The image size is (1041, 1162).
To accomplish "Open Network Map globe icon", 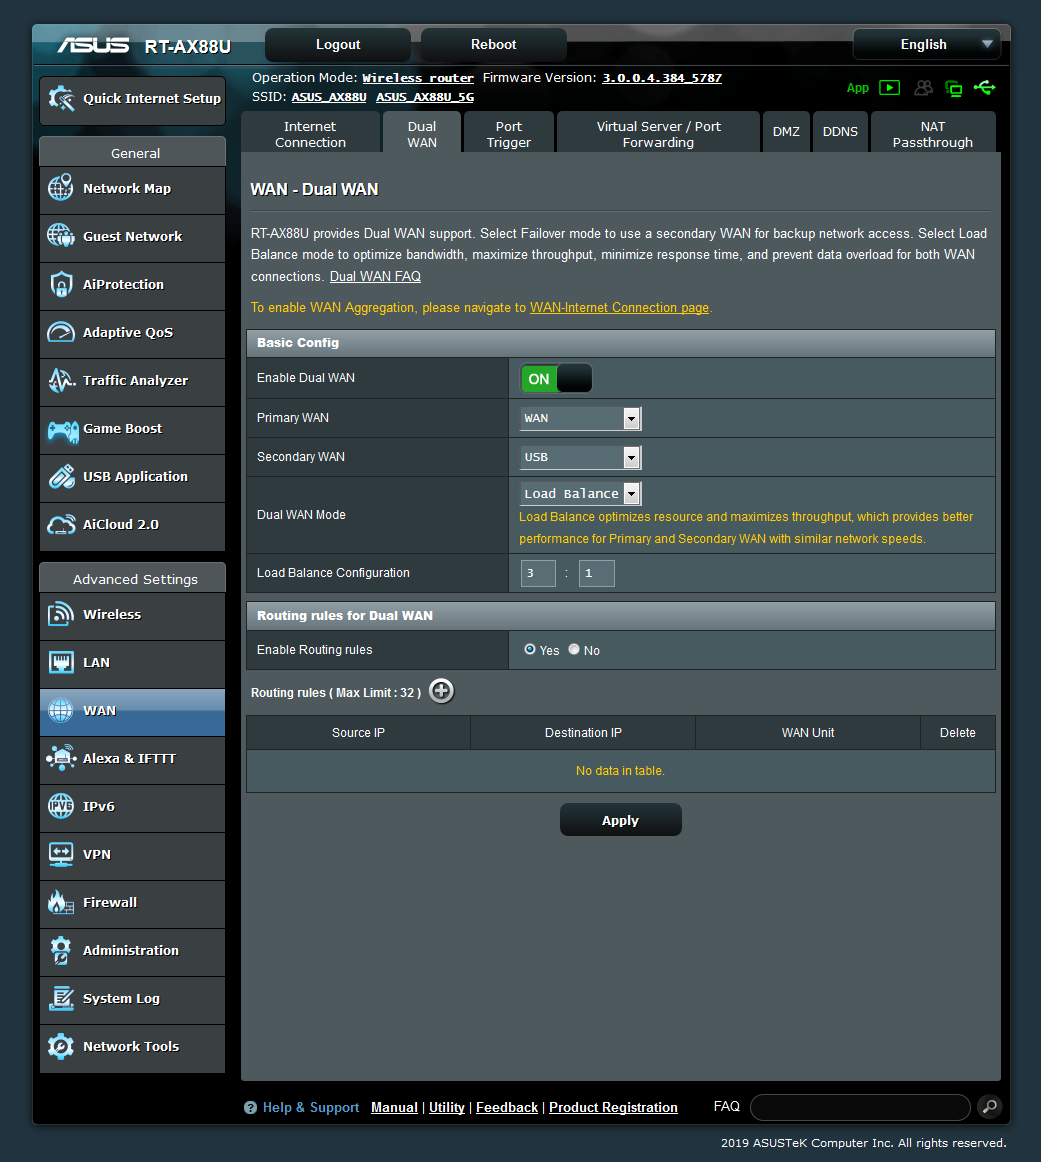I will click(61, 188).
